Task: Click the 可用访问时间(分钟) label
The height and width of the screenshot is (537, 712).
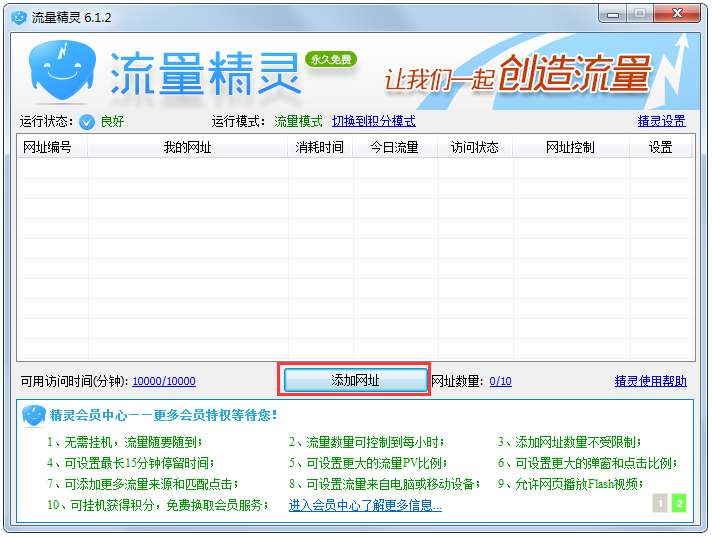Action: [74, 381]
